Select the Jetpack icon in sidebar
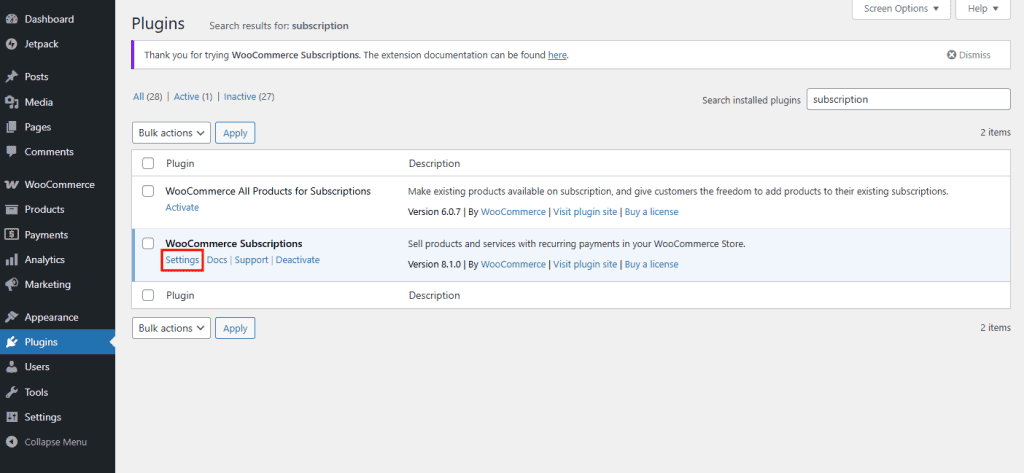The width and height of the screenshot is (1024, 473). coord(11,44)
